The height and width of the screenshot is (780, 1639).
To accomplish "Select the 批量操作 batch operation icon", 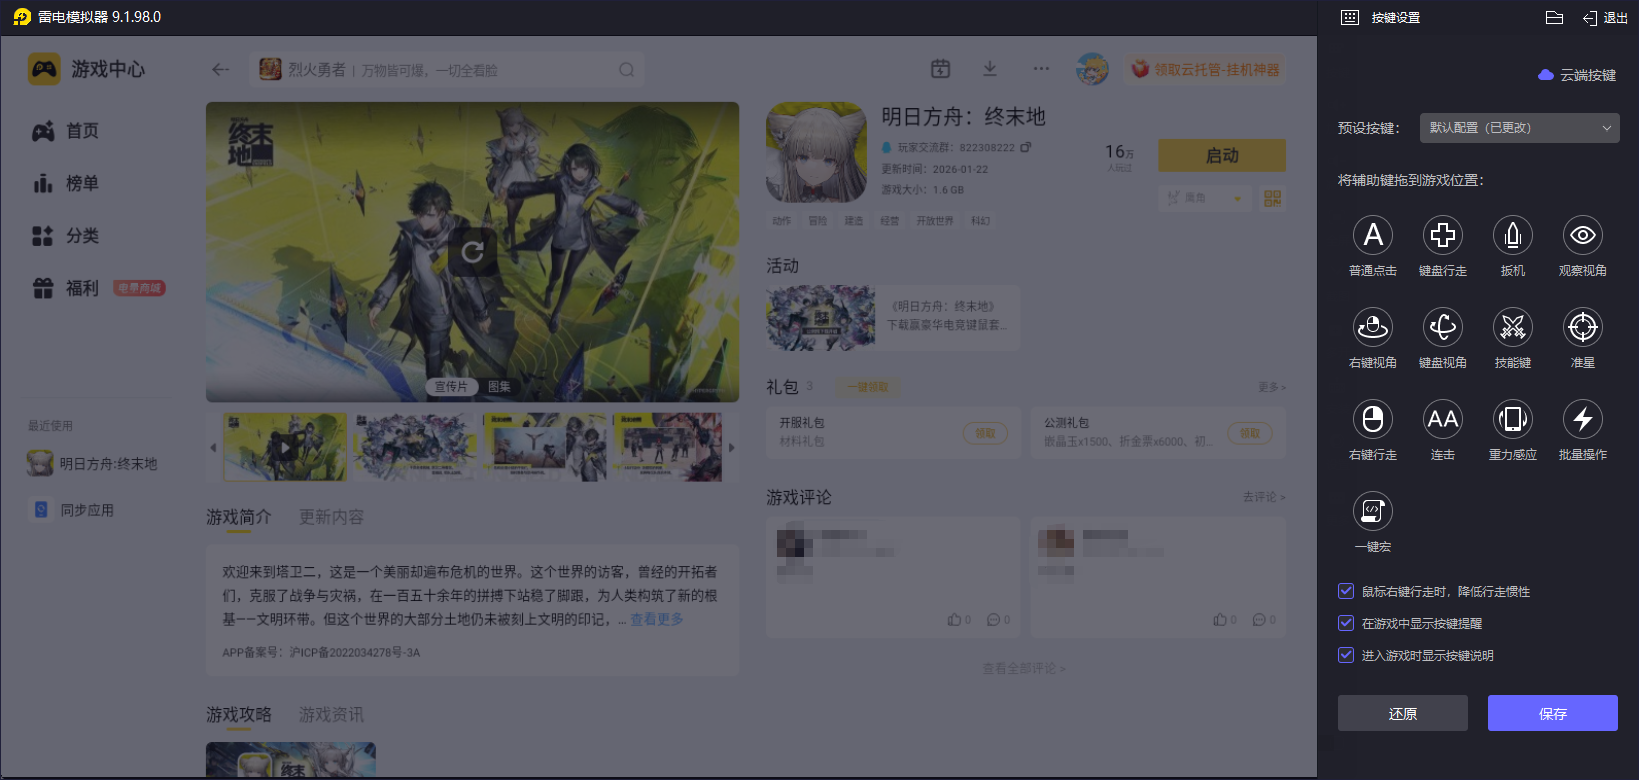I will pos(1583,419).
